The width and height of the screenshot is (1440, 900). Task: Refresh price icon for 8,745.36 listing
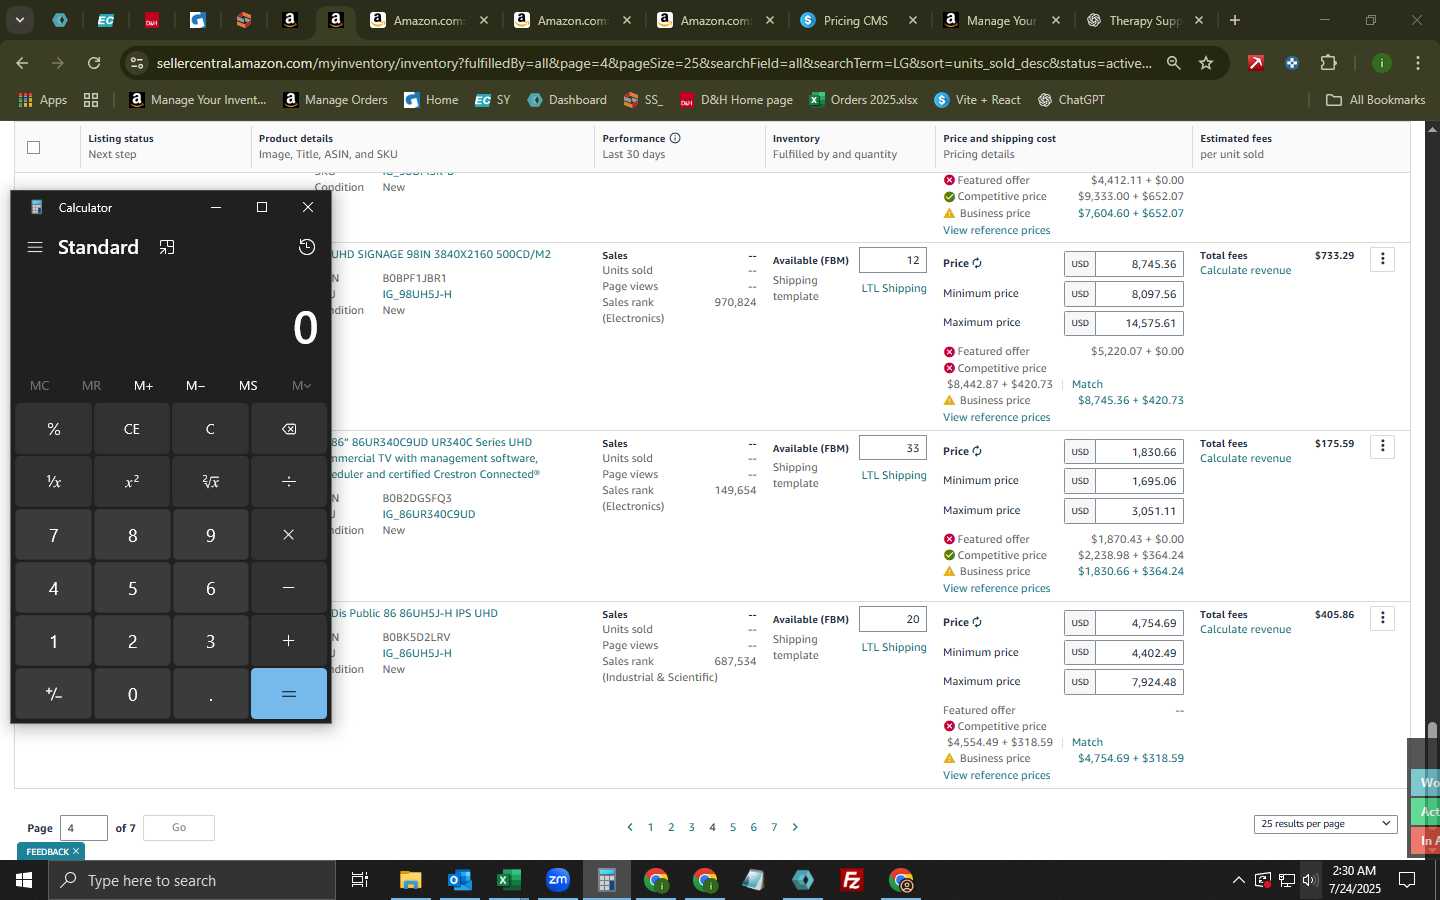point(977,264)
